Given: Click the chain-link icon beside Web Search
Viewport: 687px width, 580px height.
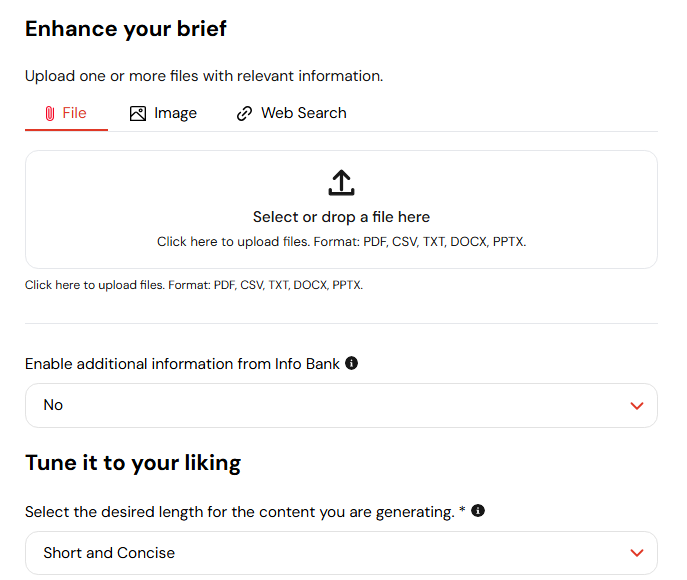Looking at the screenshot, I should 244,114.
